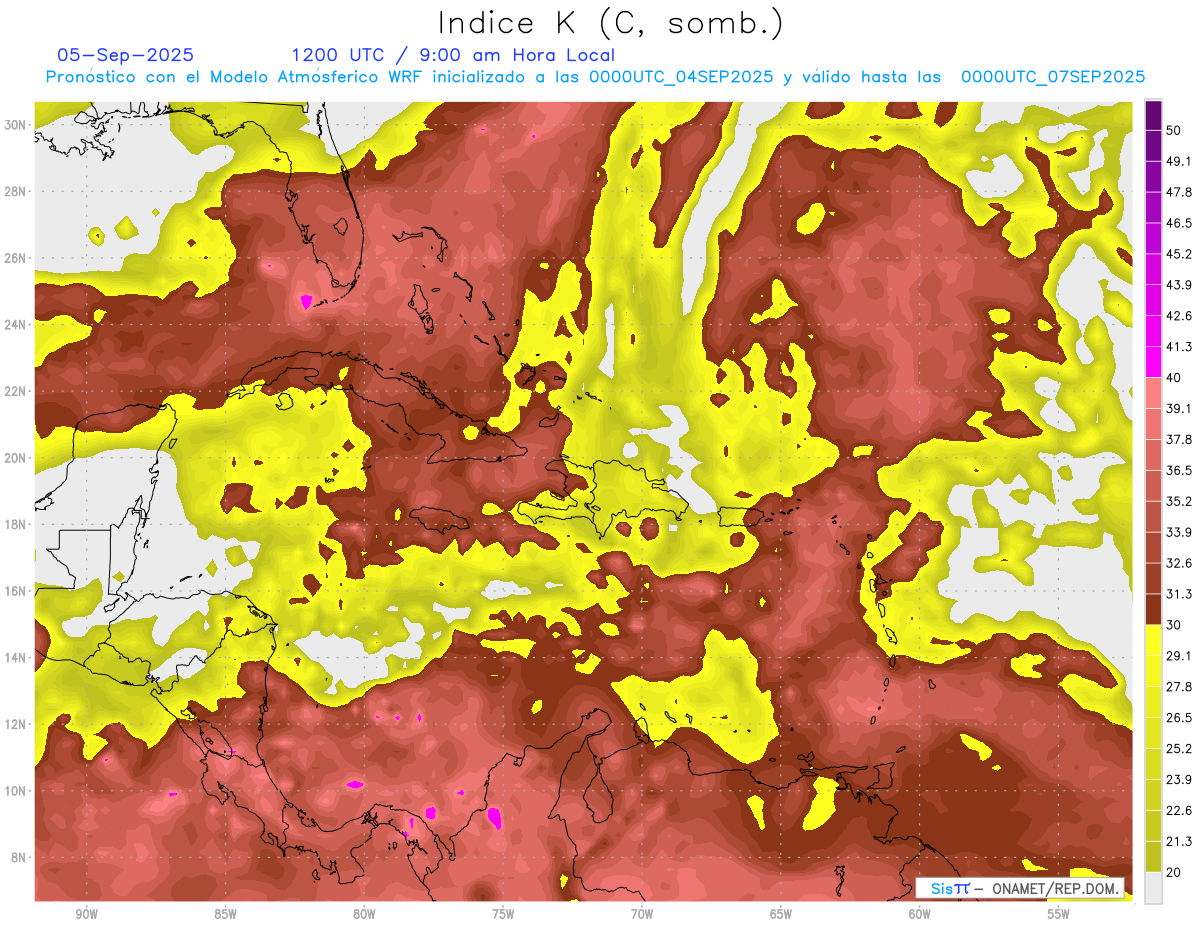
Task: Click the 25.2 value label on the color scale
Action: (1179, 748)
